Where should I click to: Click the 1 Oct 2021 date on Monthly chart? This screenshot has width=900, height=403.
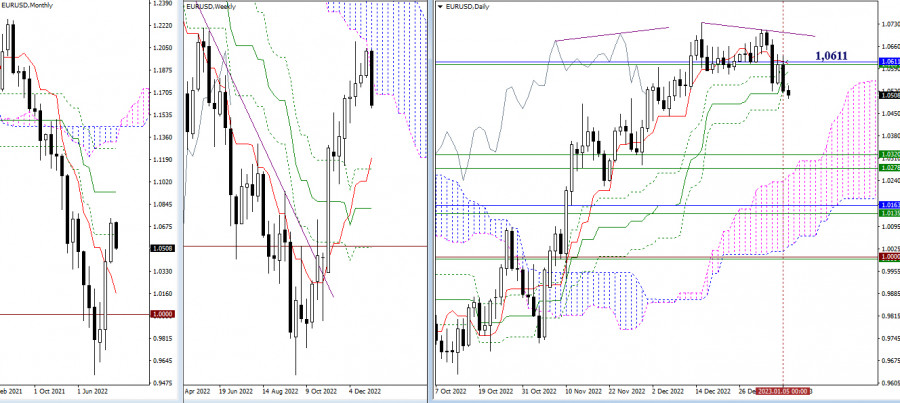coord(48,391)
